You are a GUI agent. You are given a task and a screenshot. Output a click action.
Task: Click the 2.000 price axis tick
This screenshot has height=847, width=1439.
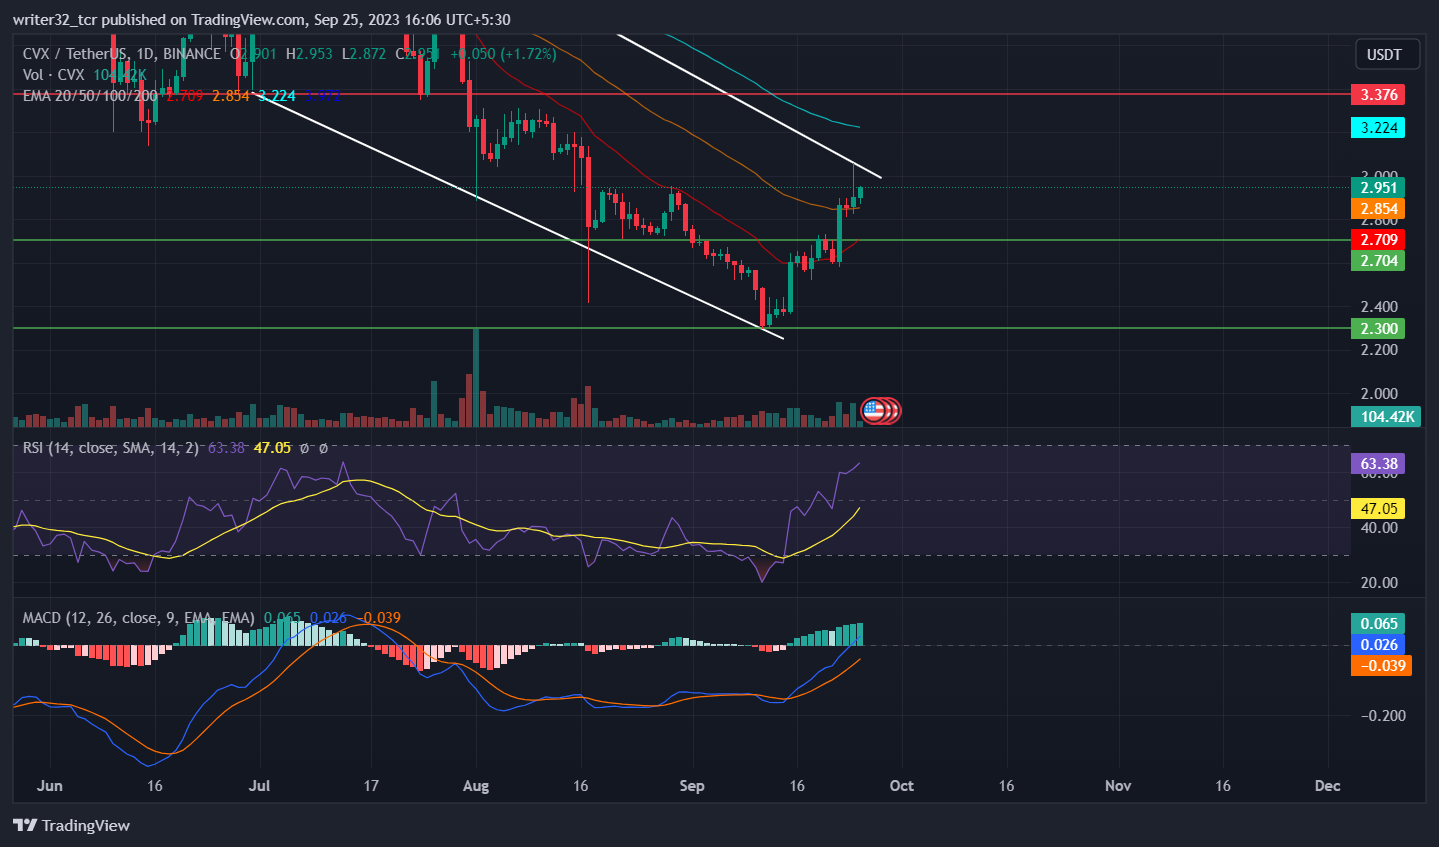[x=1379, y=394]
